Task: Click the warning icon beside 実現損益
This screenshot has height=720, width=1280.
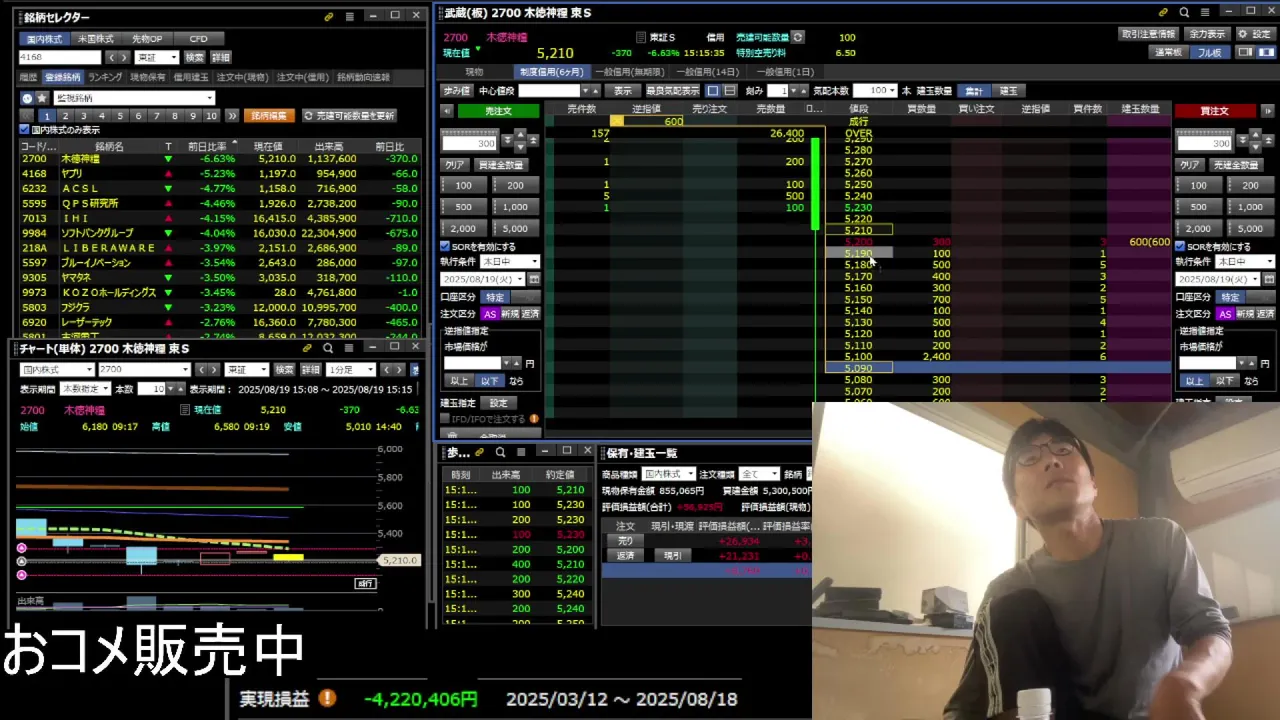Action: point(327,698)
